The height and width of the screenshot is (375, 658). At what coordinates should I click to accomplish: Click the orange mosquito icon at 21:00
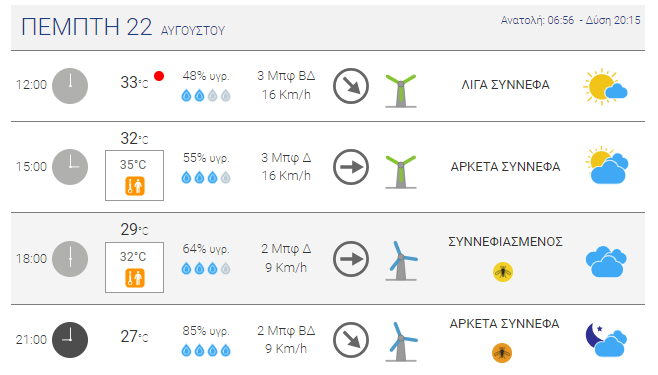(502, 353)
